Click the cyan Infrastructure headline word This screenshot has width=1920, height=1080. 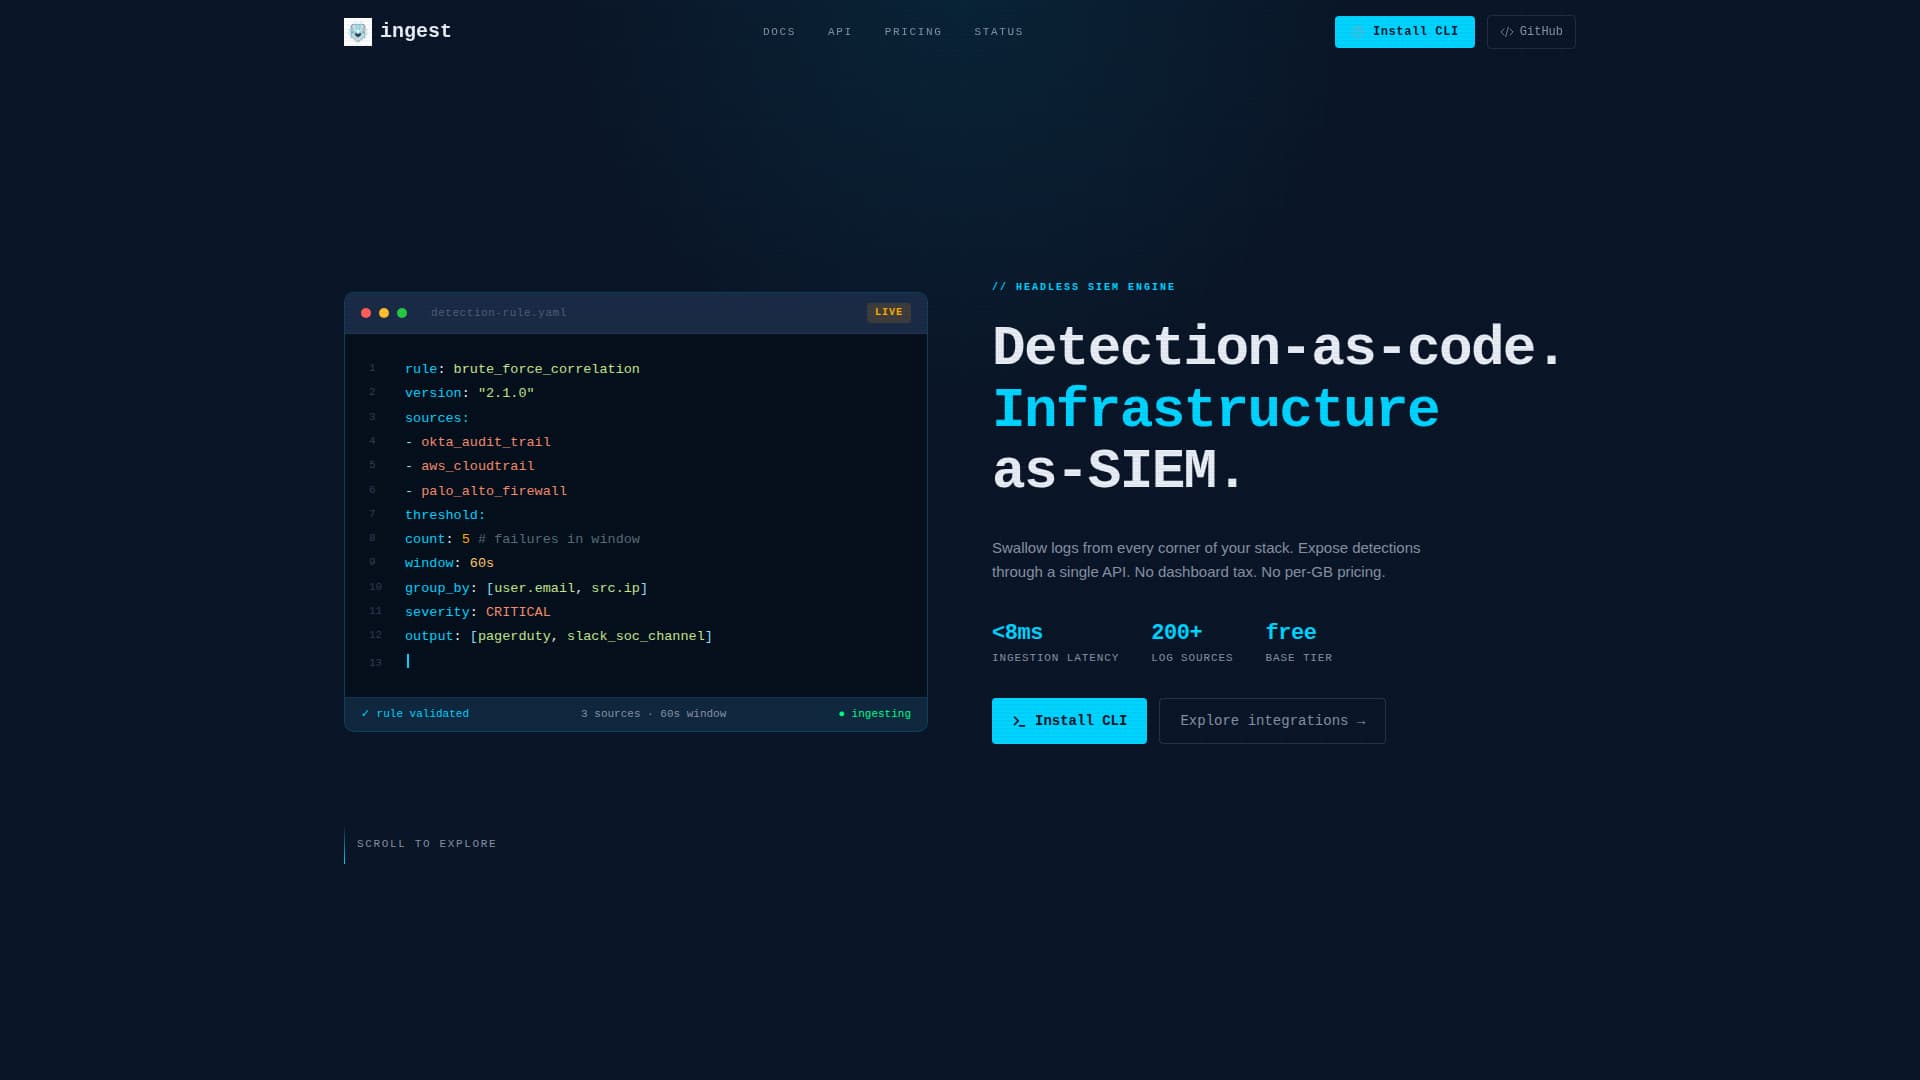[x=1215, y=409]
